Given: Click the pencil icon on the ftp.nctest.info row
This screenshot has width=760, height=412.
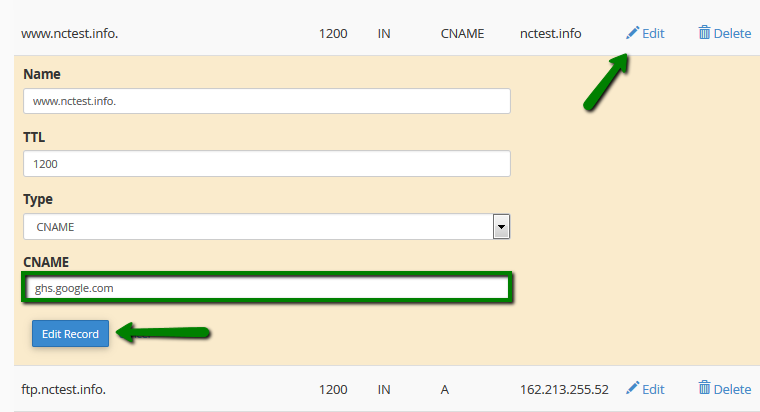Looking at the screenshot, I should tap(633, 388).
